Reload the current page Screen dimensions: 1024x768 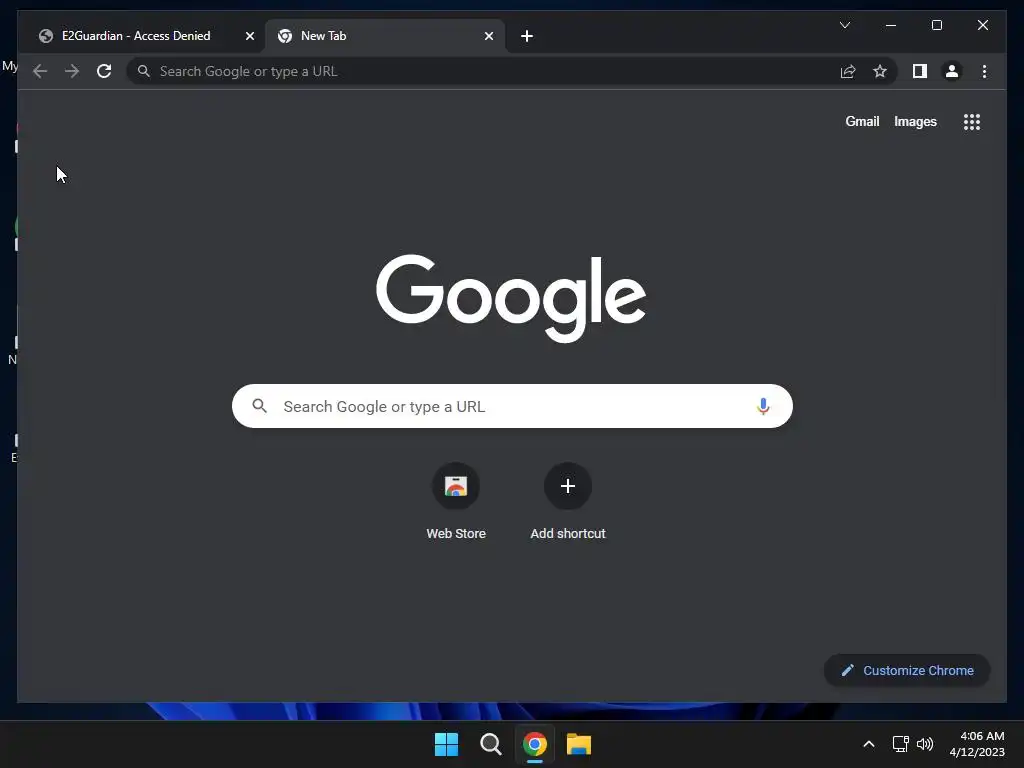104,71
